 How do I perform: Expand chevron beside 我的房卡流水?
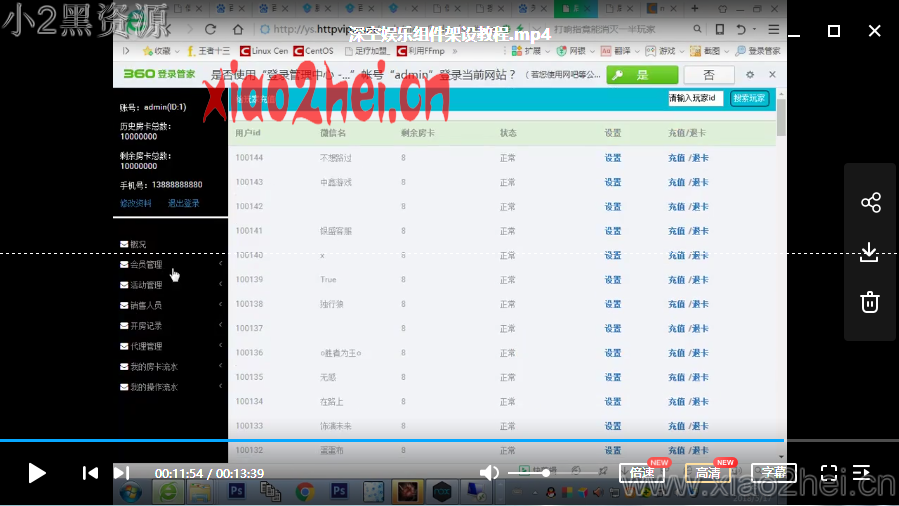[x=220, y=366]
